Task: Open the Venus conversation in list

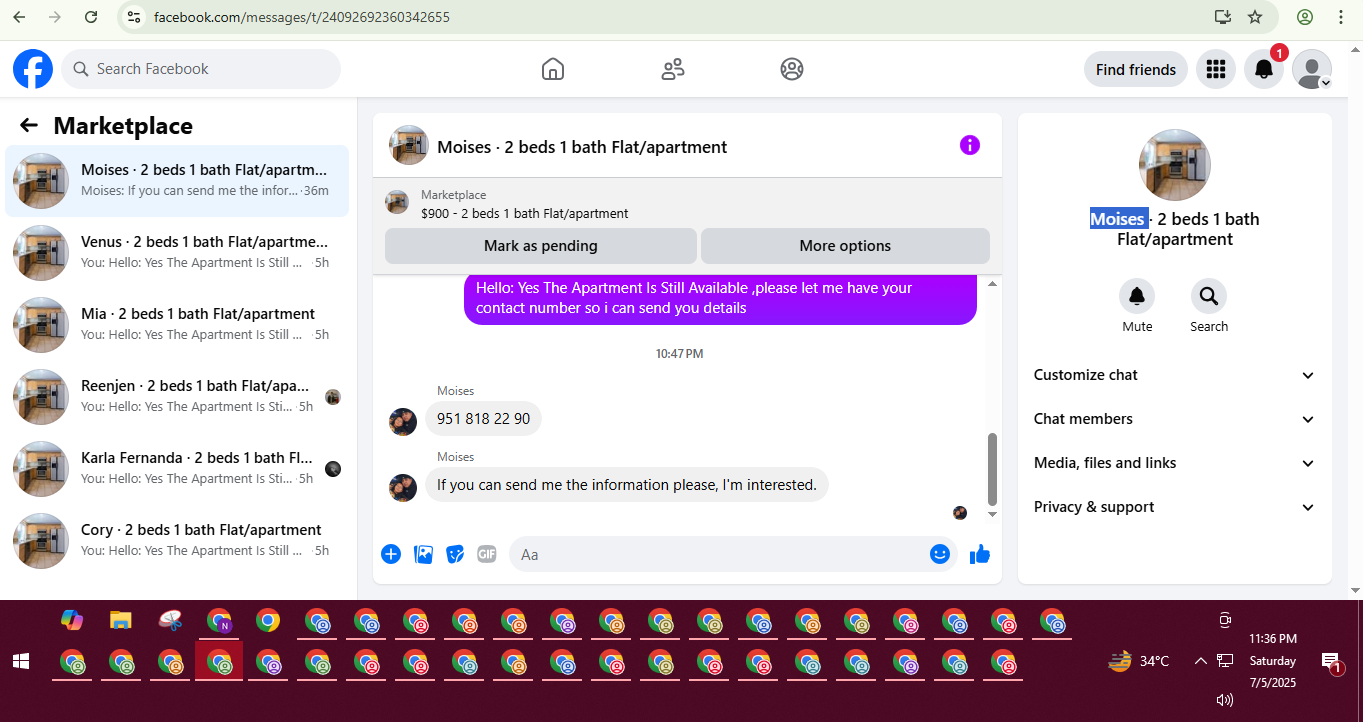Action: point(177,253)
